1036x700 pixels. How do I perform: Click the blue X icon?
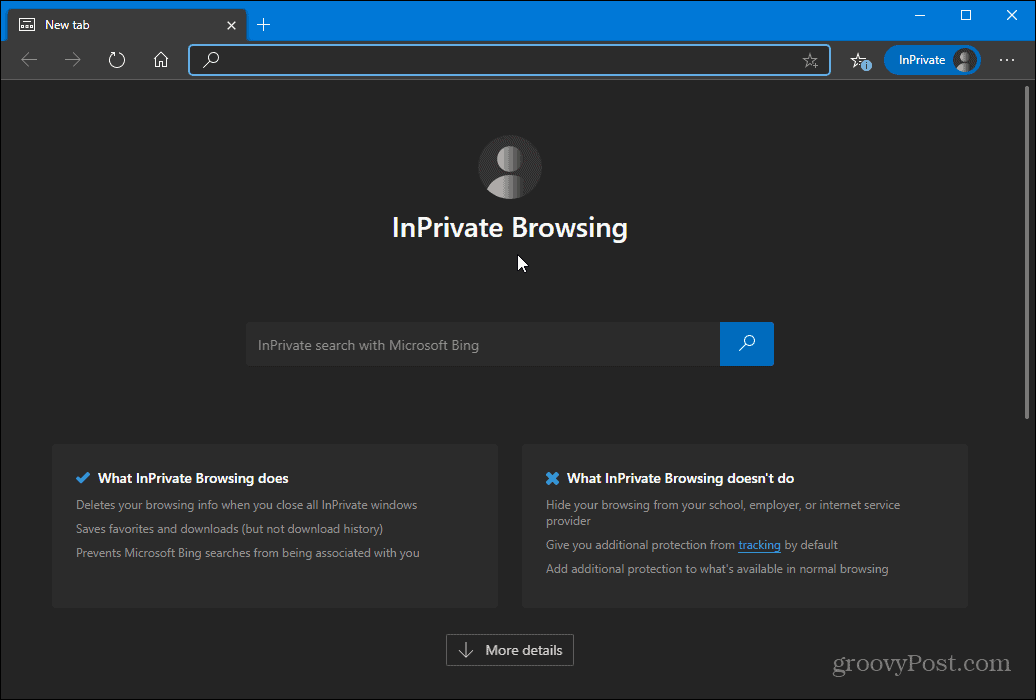coord(552,478)
